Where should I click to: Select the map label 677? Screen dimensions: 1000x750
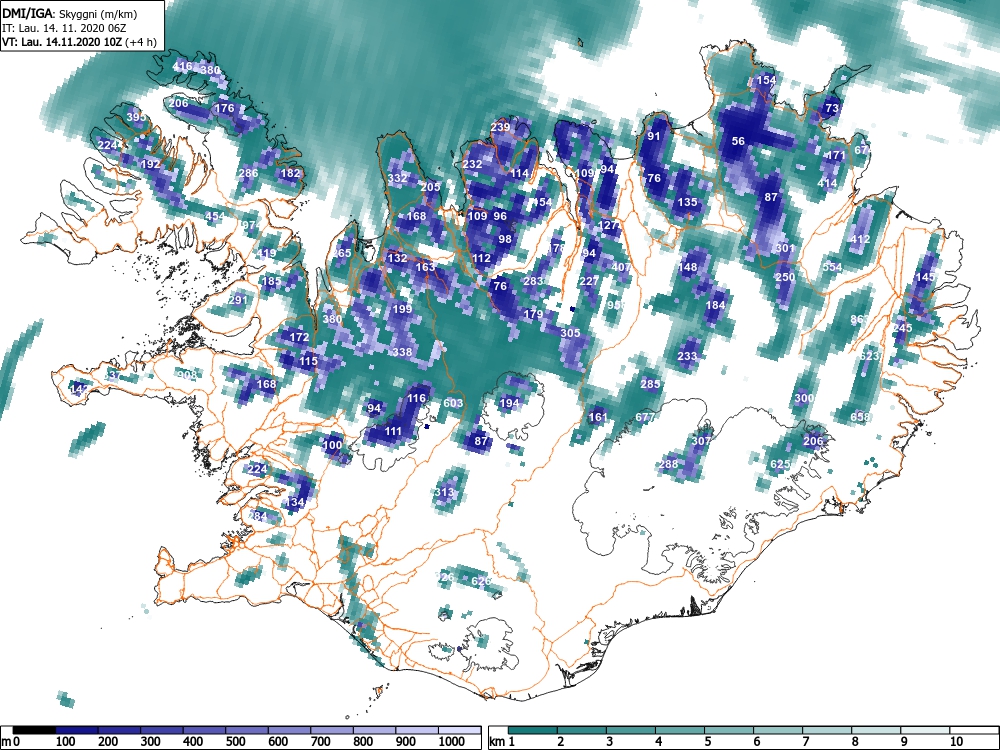pos(645,417)
